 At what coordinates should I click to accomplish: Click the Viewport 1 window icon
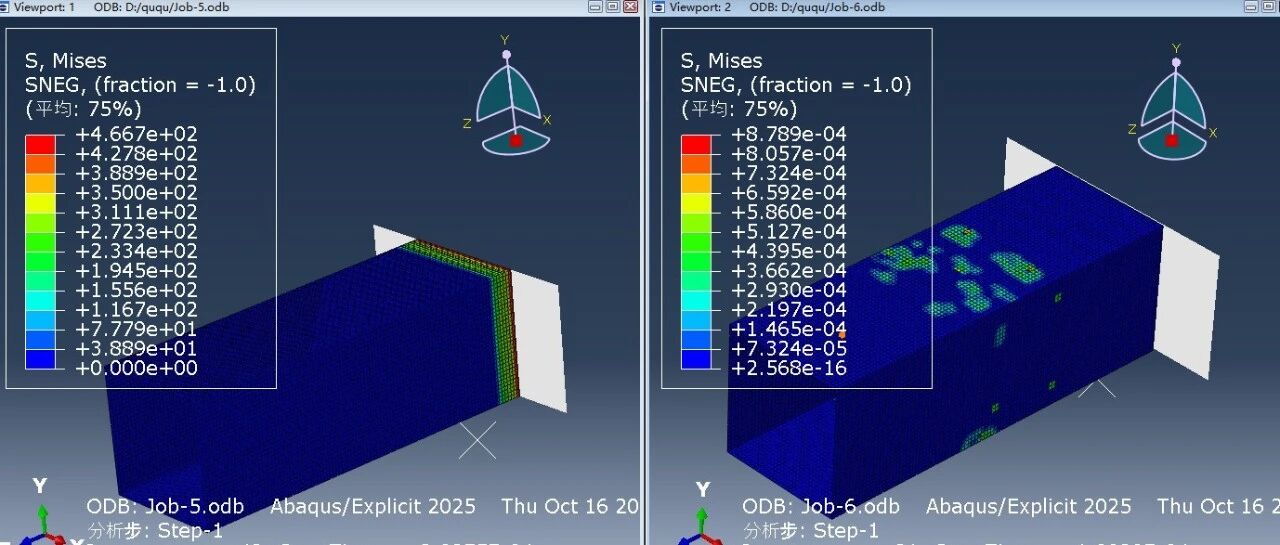(x=5, y=6)
